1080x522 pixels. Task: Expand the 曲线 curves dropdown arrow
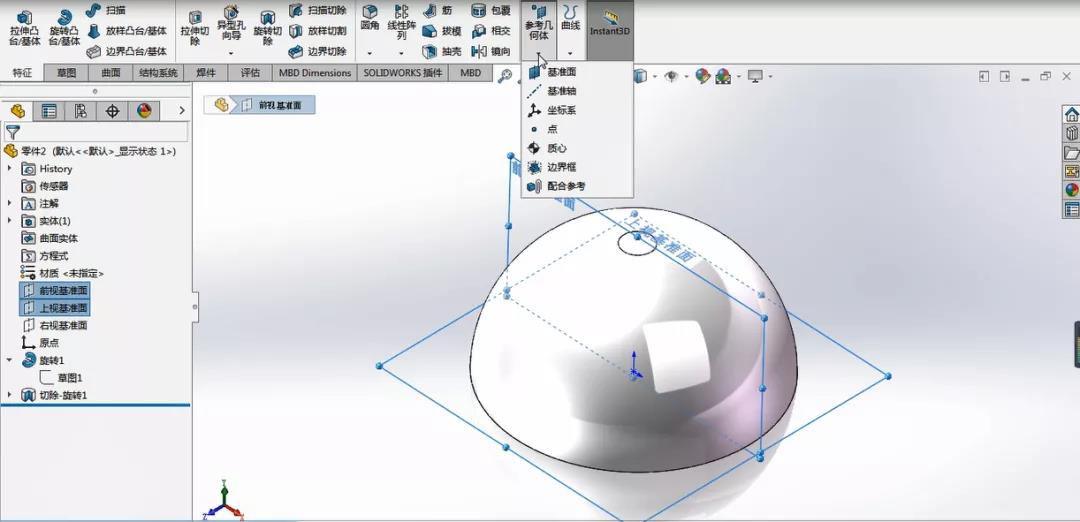pyautogui.click(x=570, y=53)
